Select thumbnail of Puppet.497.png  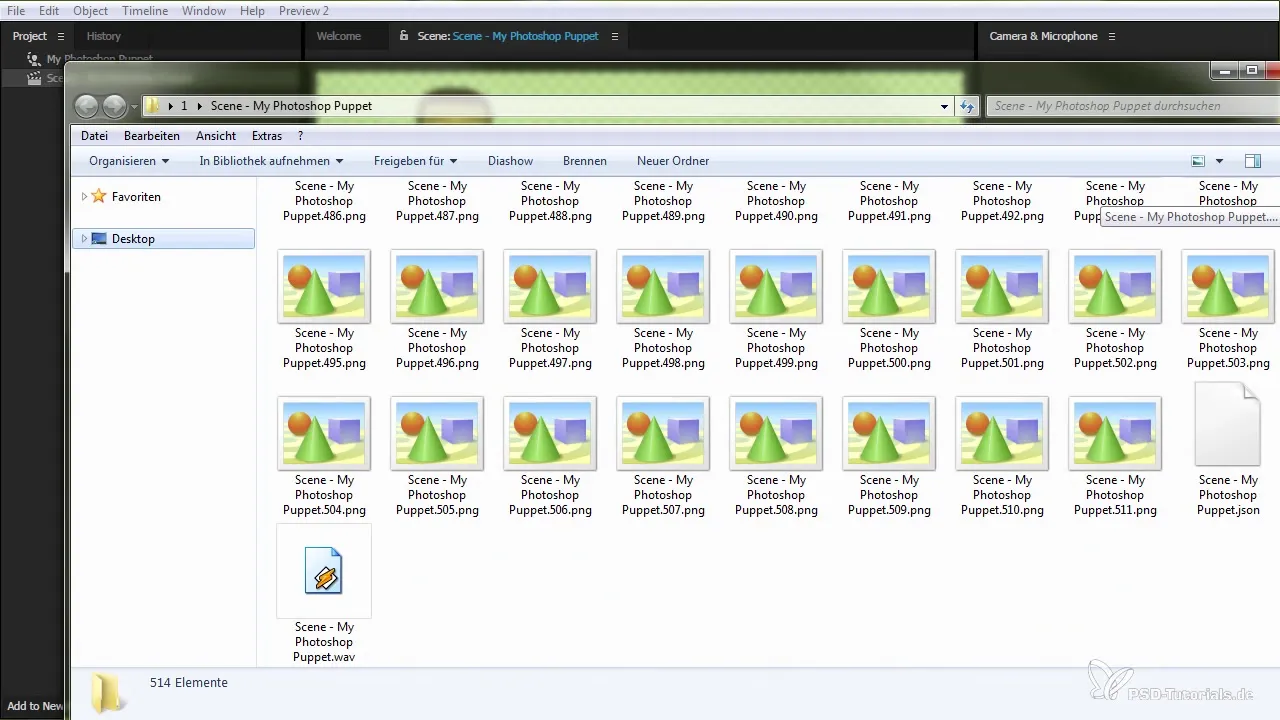click(550, 286)
